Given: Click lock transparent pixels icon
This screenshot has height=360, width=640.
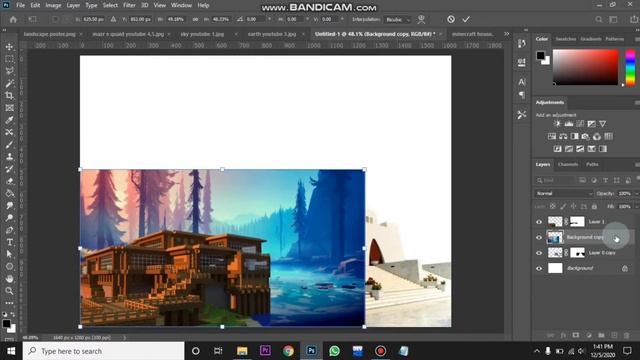Looking at the screenshot, I should click(x=552, y=207).
